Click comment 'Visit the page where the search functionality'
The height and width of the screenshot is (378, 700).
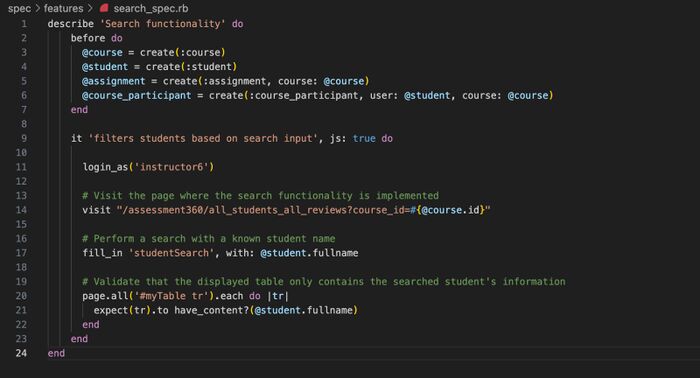223,195
